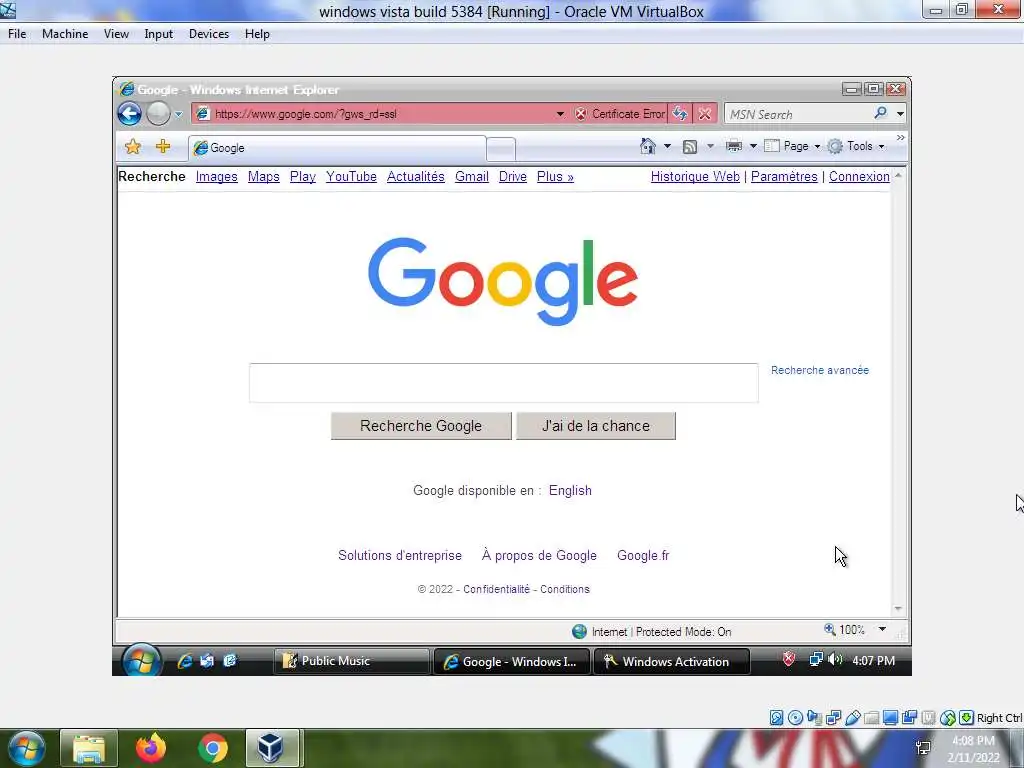
Task: Launch Internet Explorer from Vista quick launch
Action: (x=185, y=661)
